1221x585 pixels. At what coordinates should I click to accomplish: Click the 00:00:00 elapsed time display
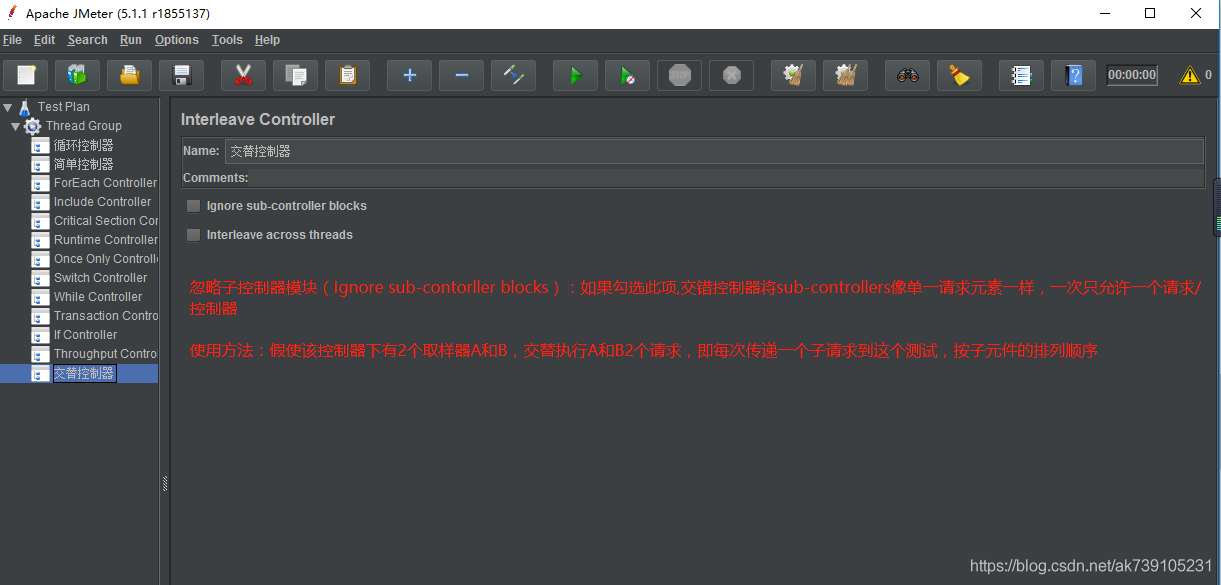coord(1132,75)
